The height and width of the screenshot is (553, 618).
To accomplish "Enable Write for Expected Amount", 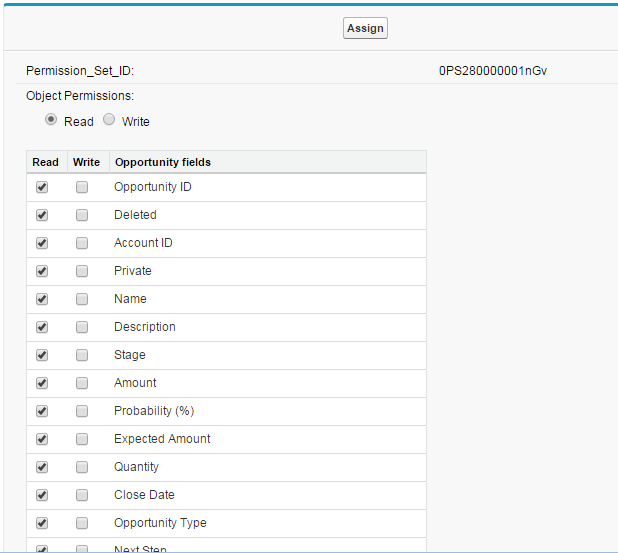I will click(82, 439).
